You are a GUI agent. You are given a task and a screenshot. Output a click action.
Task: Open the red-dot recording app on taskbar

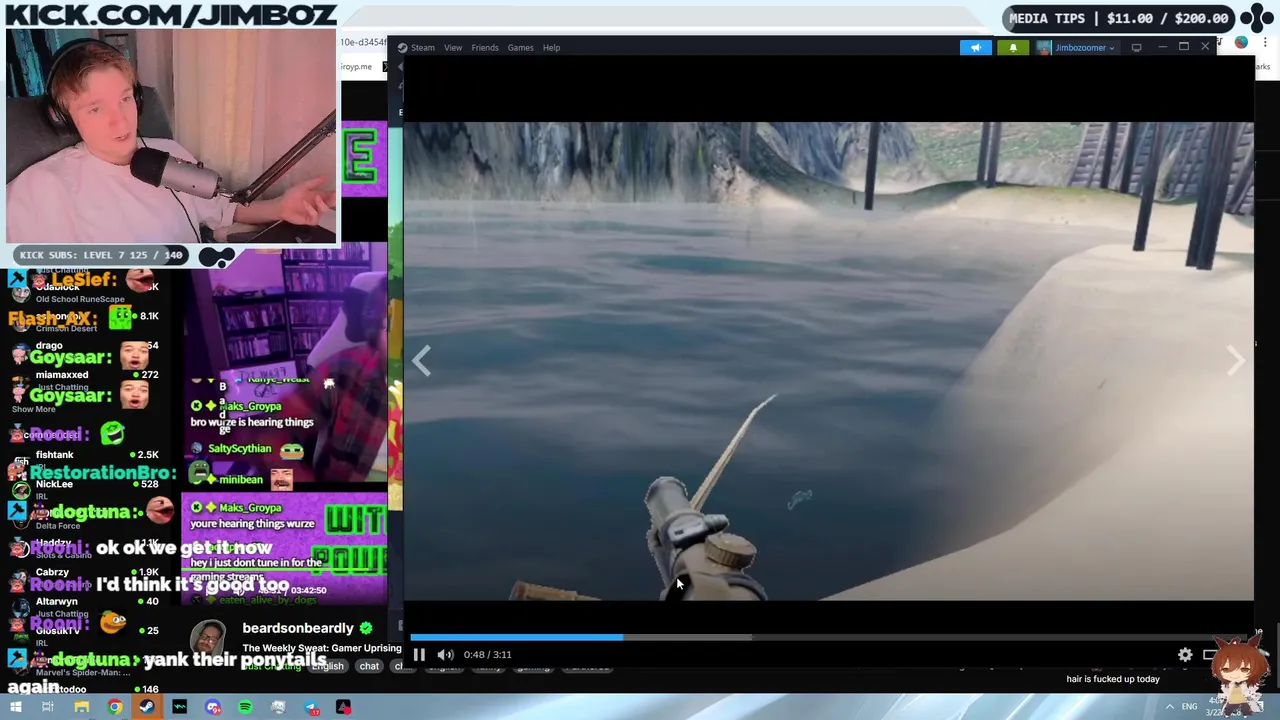click(343, 707)
